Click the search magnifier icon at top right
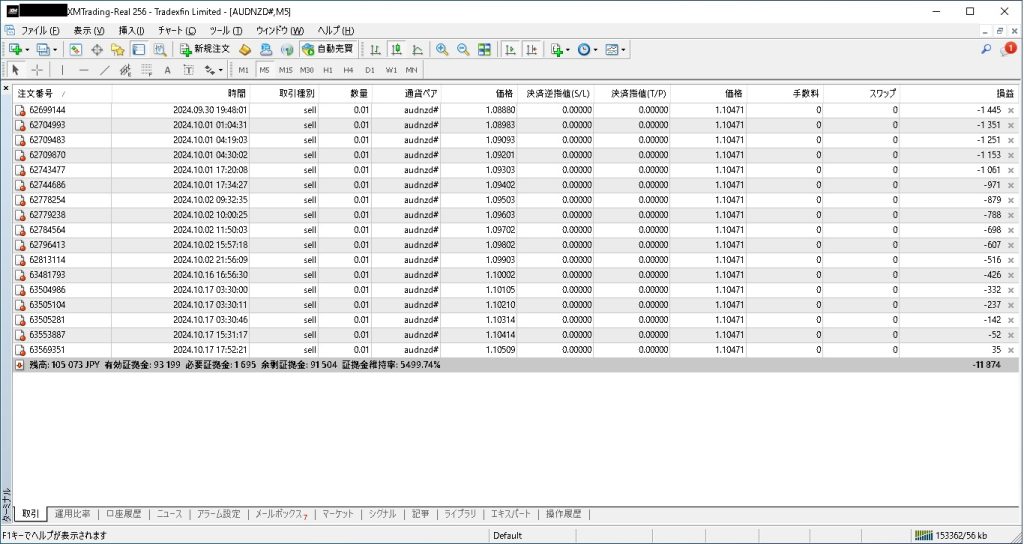The image size is (1024, 544). coord(986,49)
